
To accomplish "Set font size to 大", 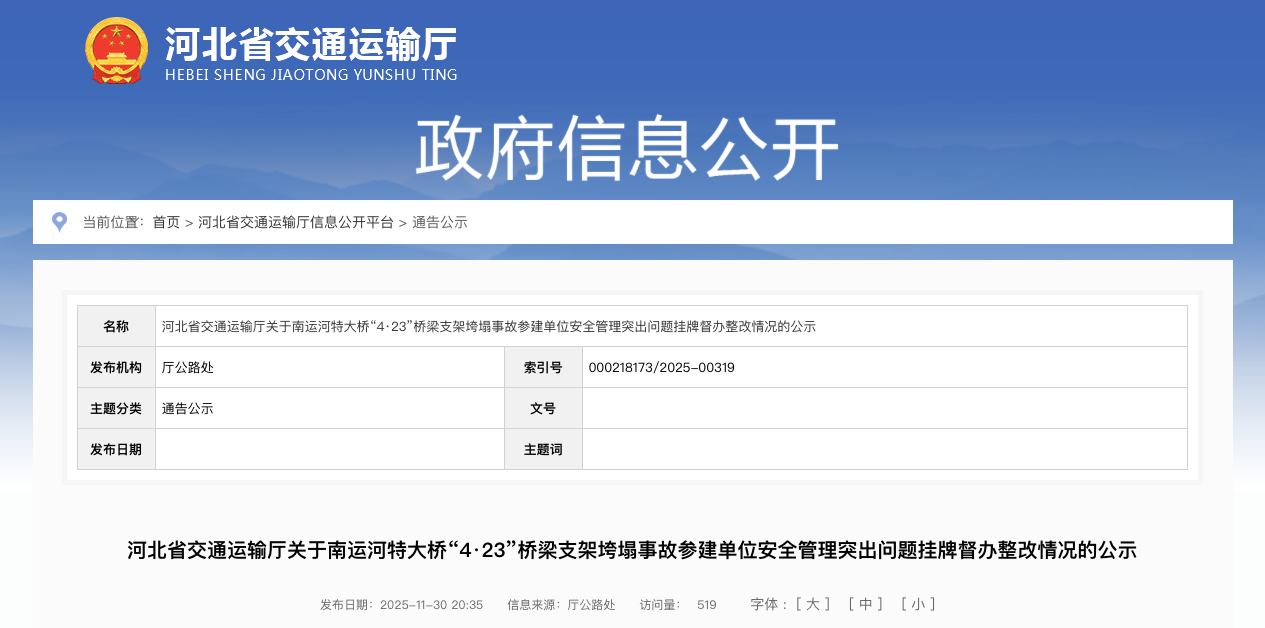I will click(x=812, y=604).
